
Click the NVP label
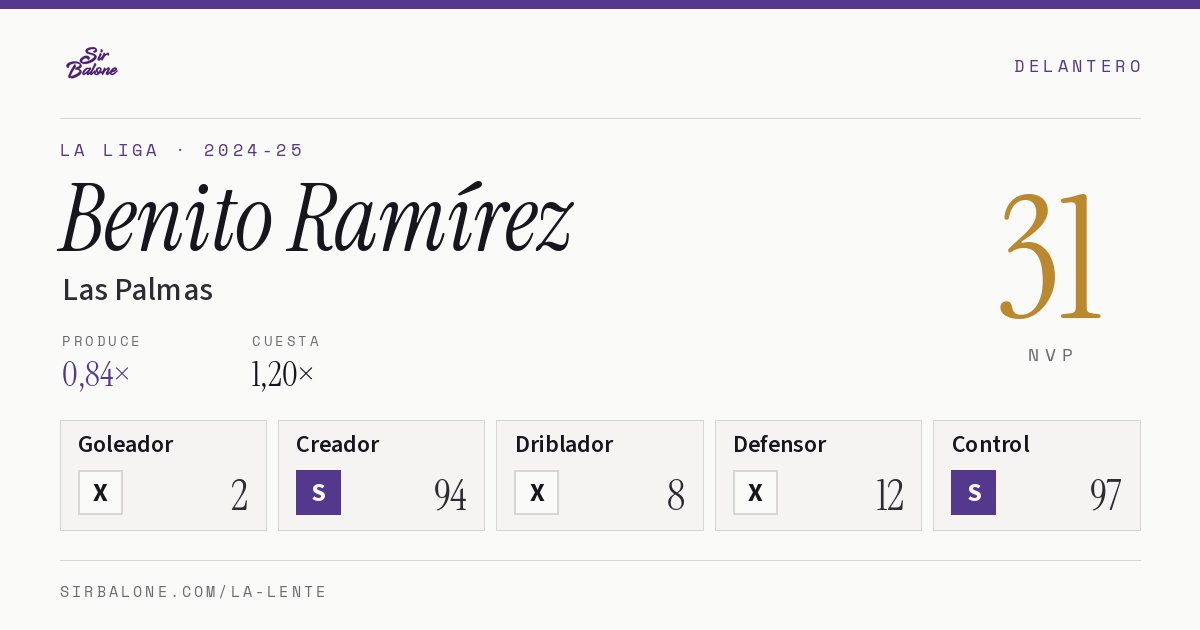click(x=1052, y=355)
